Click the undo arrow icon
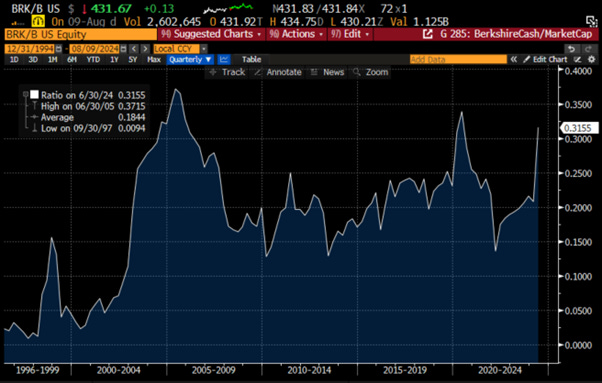 (571, 49)
